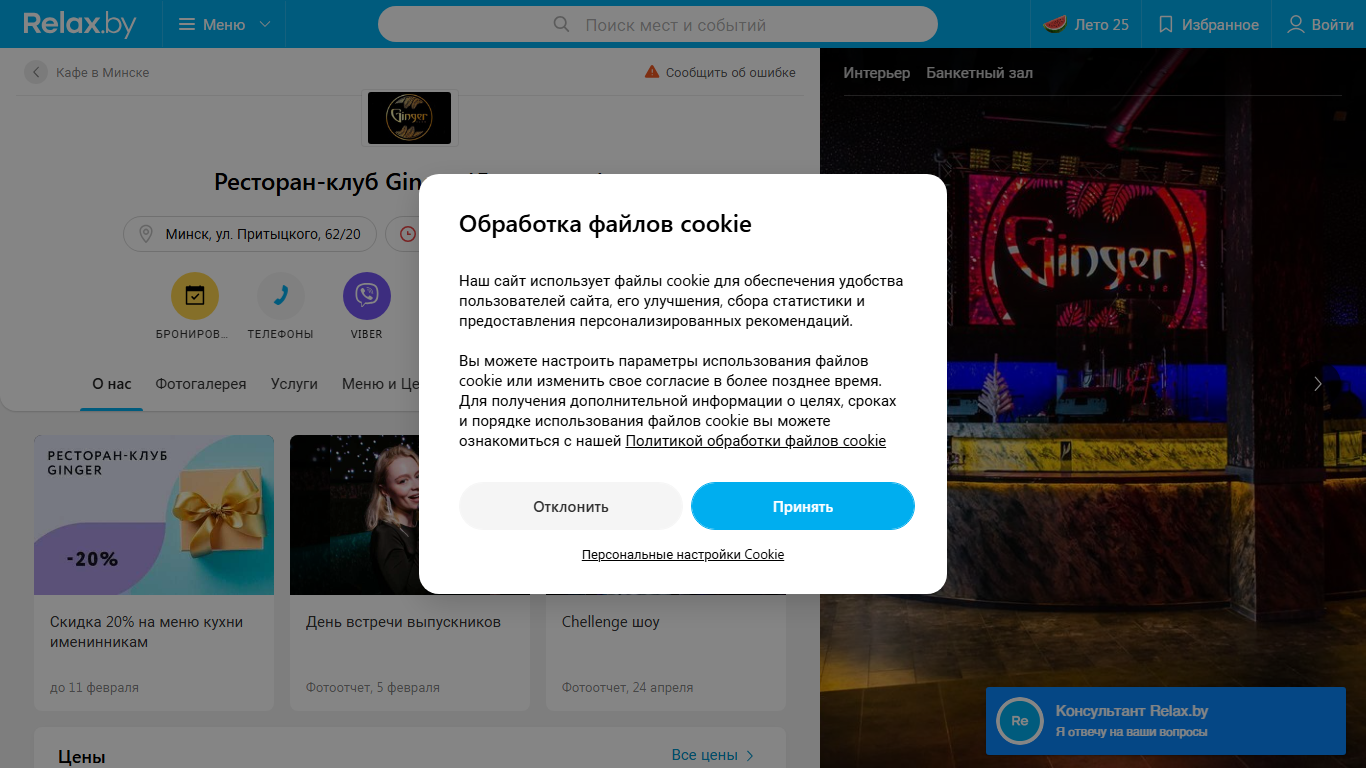Open the Меню и Цены tab

click(x=381, y=384)
